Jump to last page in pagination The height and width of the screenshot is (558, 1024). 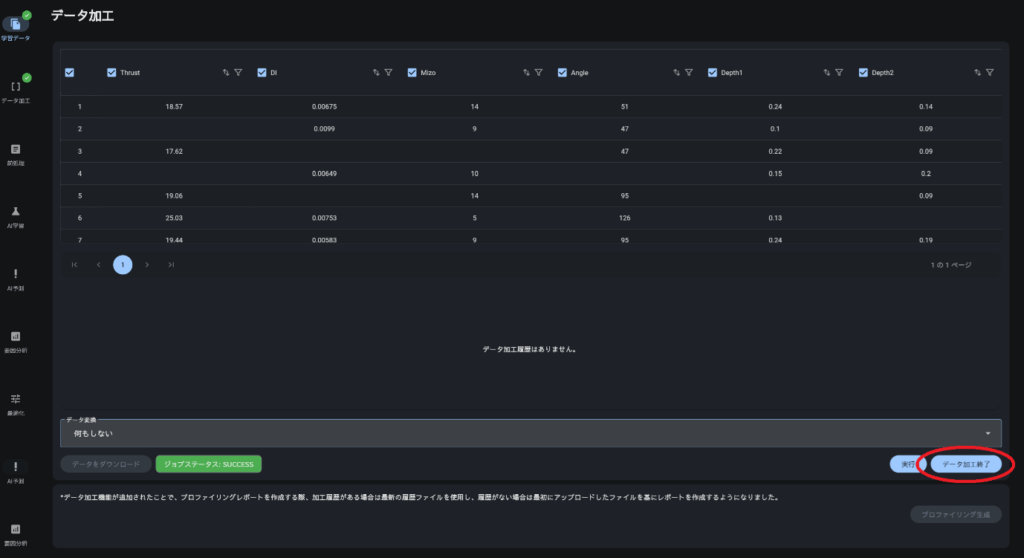point(171,265)
